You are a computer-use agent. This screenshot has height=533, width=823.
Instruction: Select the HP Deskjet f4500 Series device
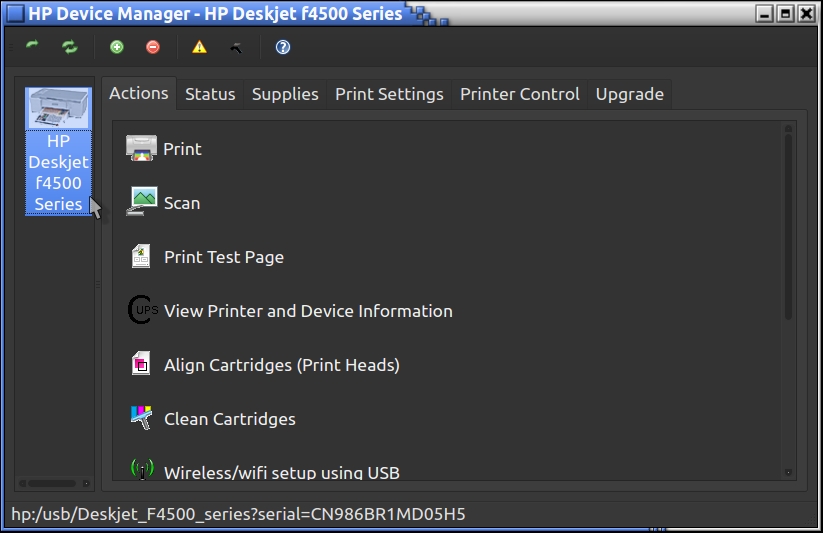pos(58,151)
